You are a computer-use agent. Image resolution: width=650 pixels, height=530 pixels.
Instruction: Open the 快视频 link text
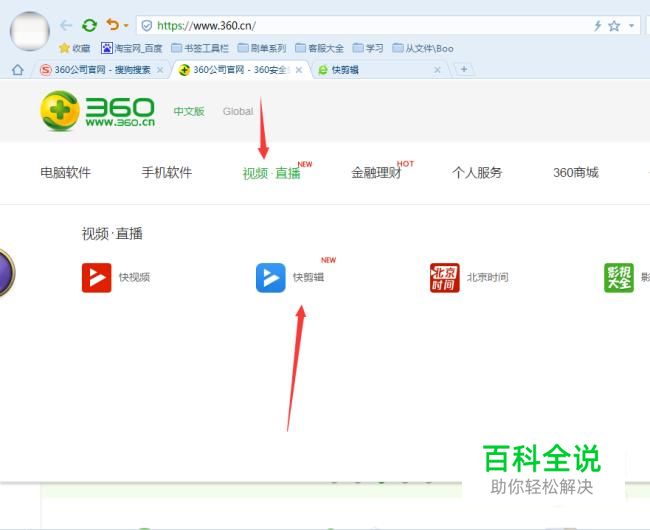click(x=134, y=277)
